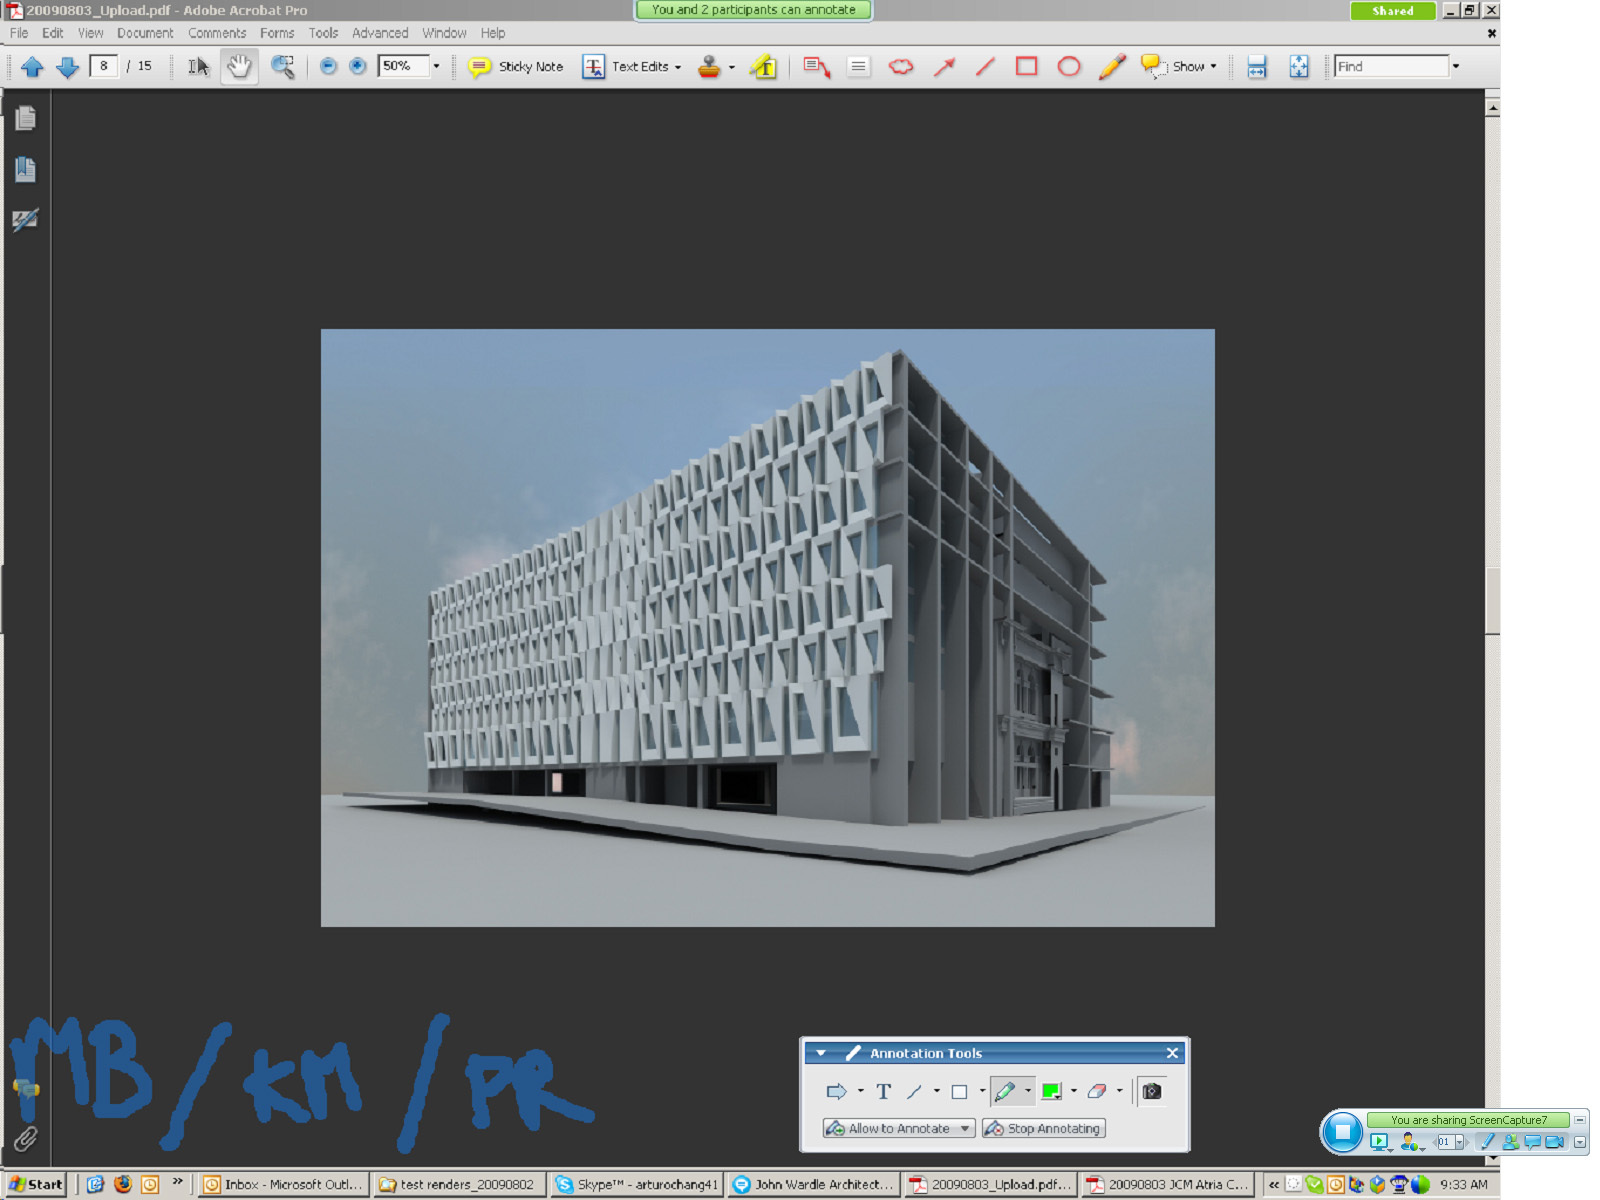Toggle the highlighter pen in Annotation Tools
The image size is (1600, 1200).
click(1005, 1092)
